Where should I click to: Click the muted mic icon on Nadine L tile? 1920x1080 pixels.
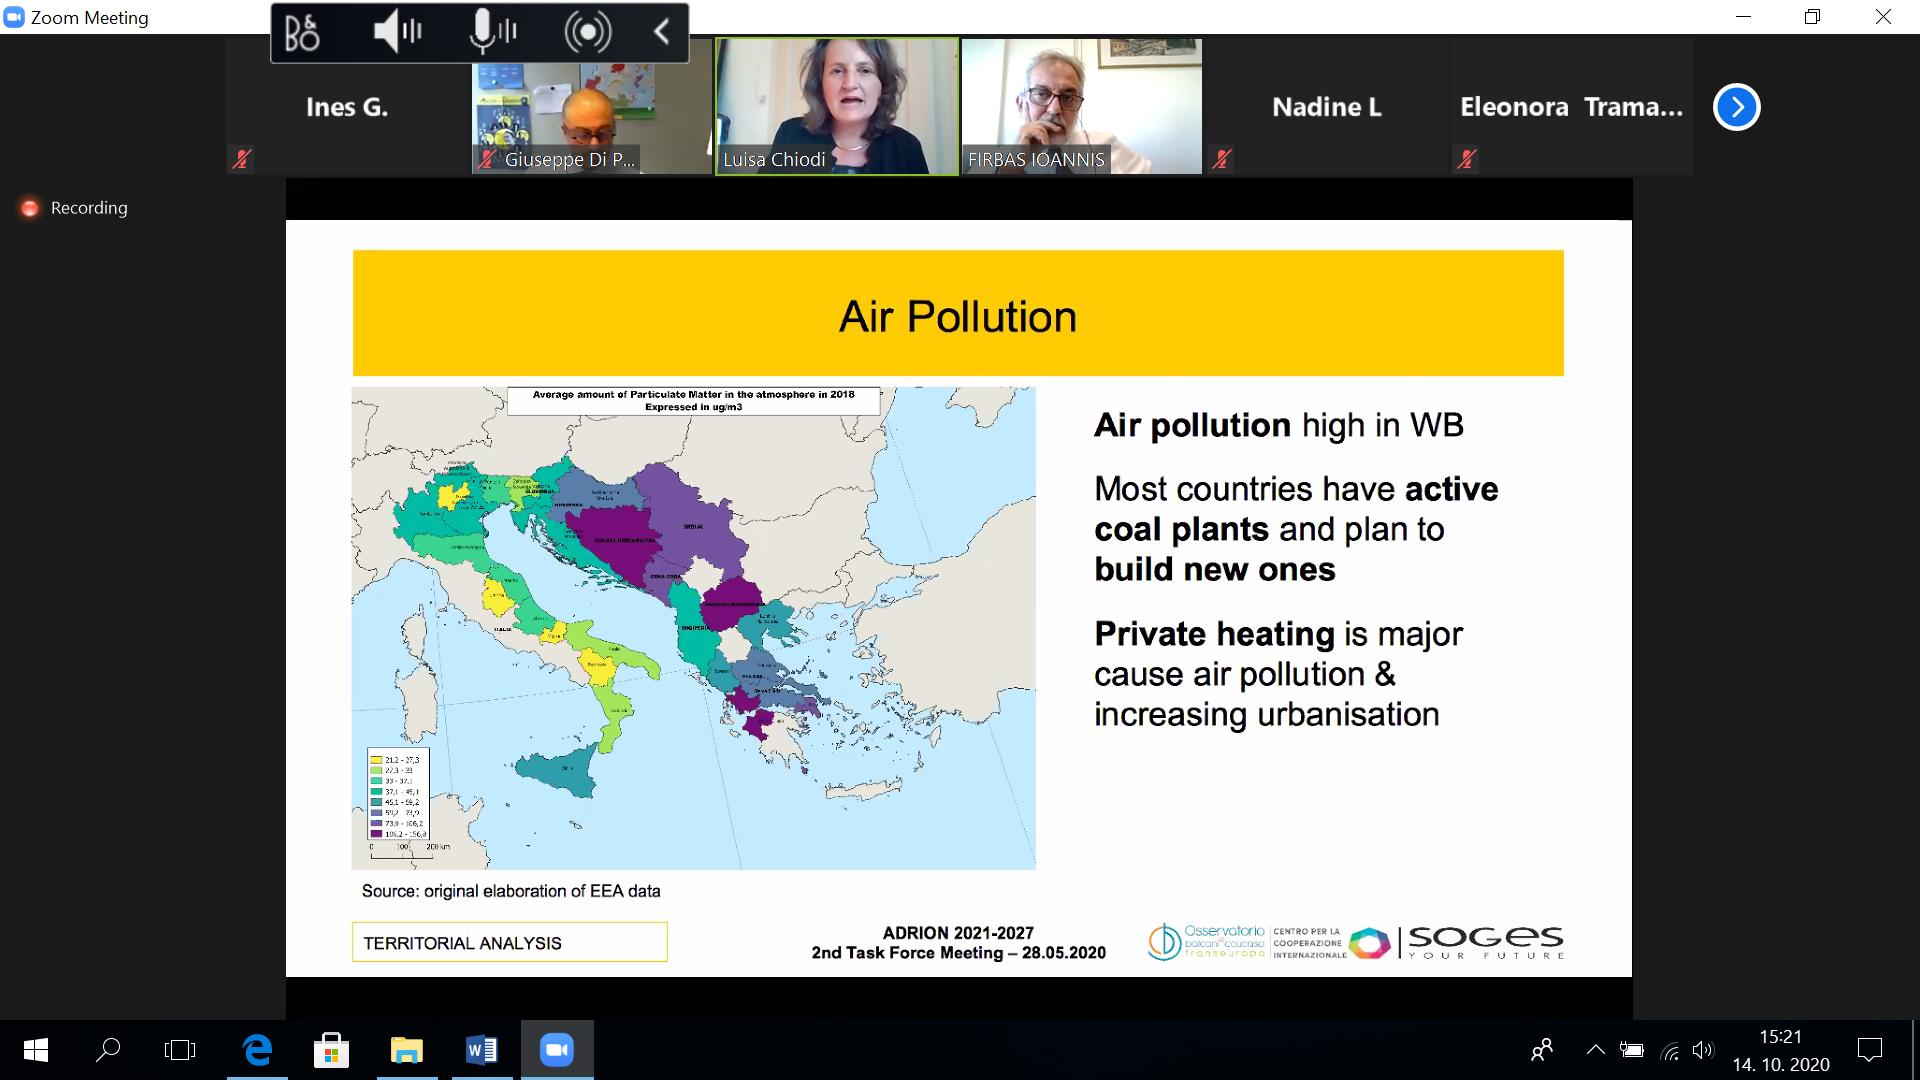(1221, 158)
